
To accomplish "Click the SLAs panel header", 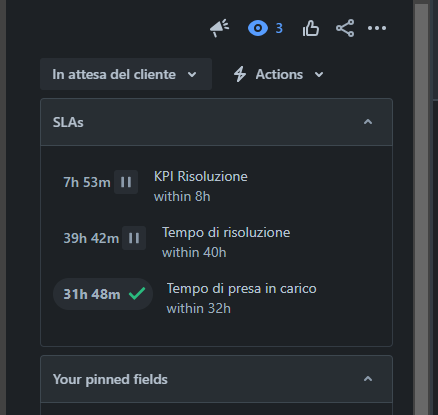I will point(216,122).
